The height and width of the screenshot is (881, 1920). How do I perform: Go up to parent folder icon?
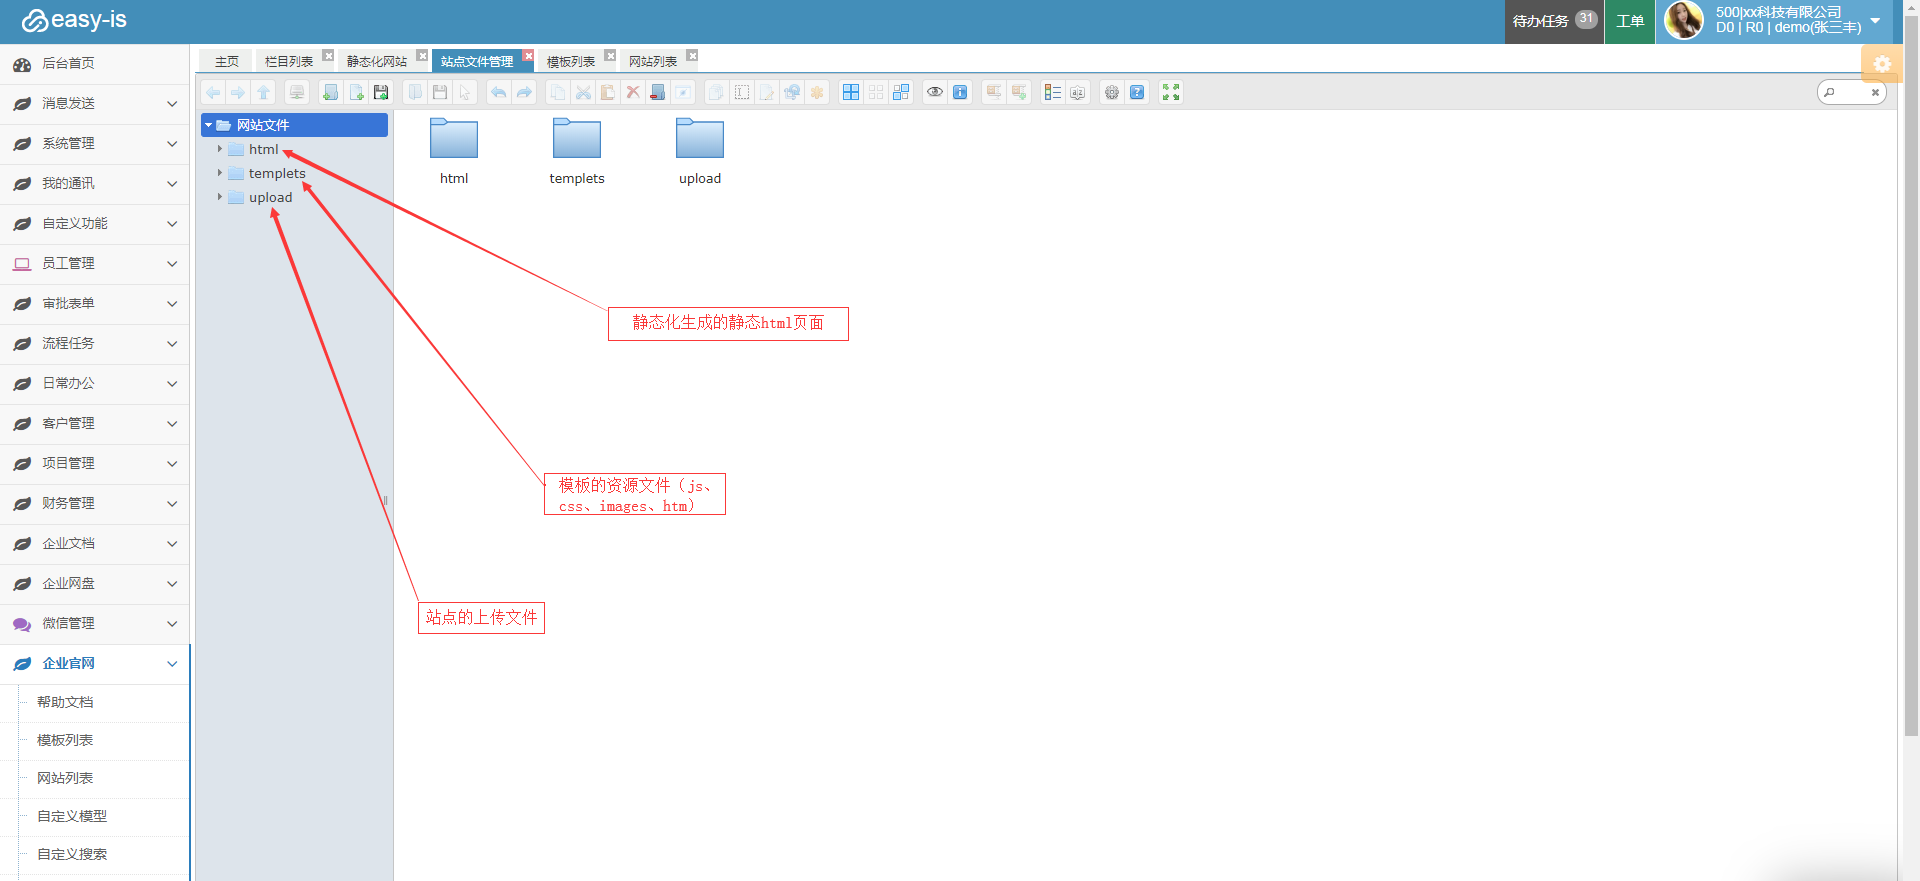point(263,92)
